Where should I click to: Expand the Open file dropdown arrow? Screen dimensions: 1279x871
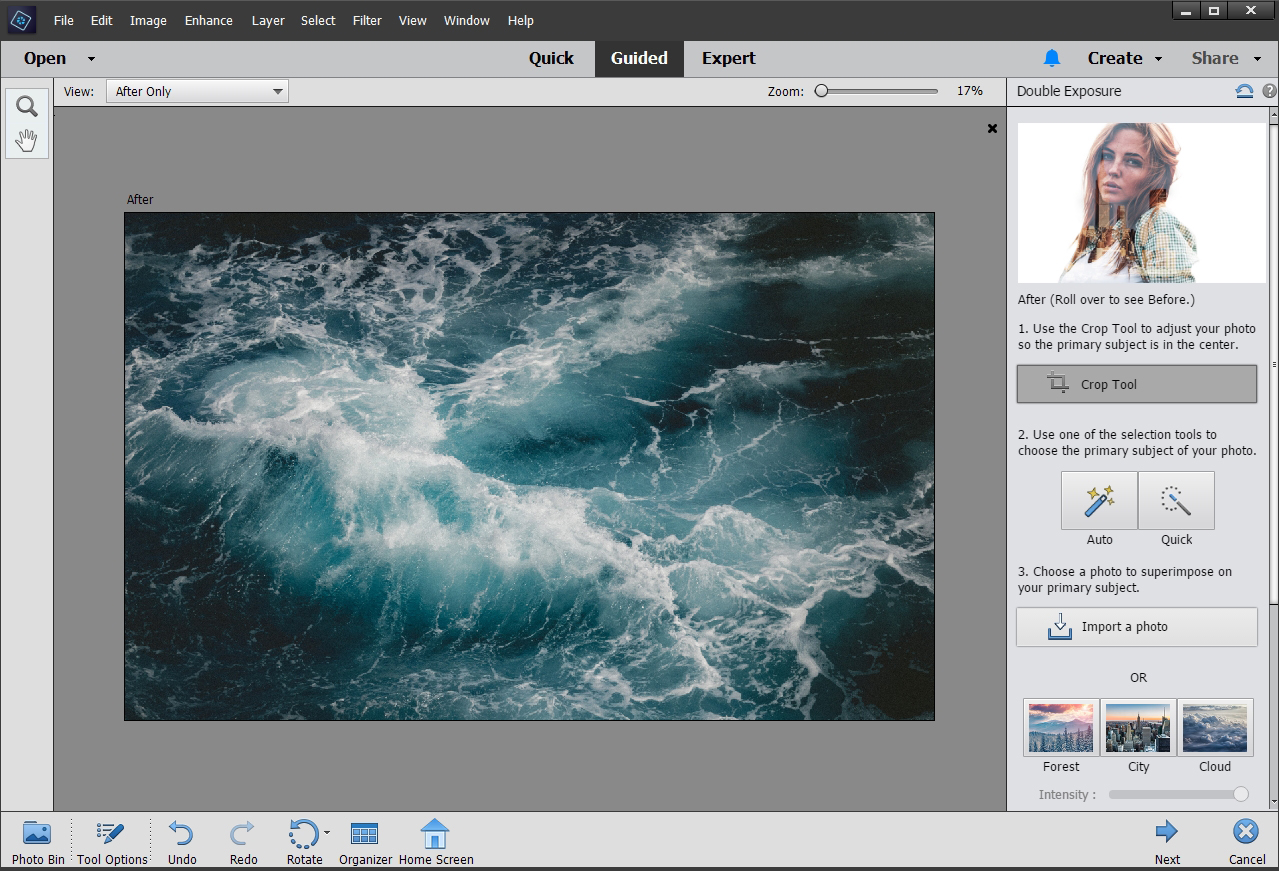91,59
